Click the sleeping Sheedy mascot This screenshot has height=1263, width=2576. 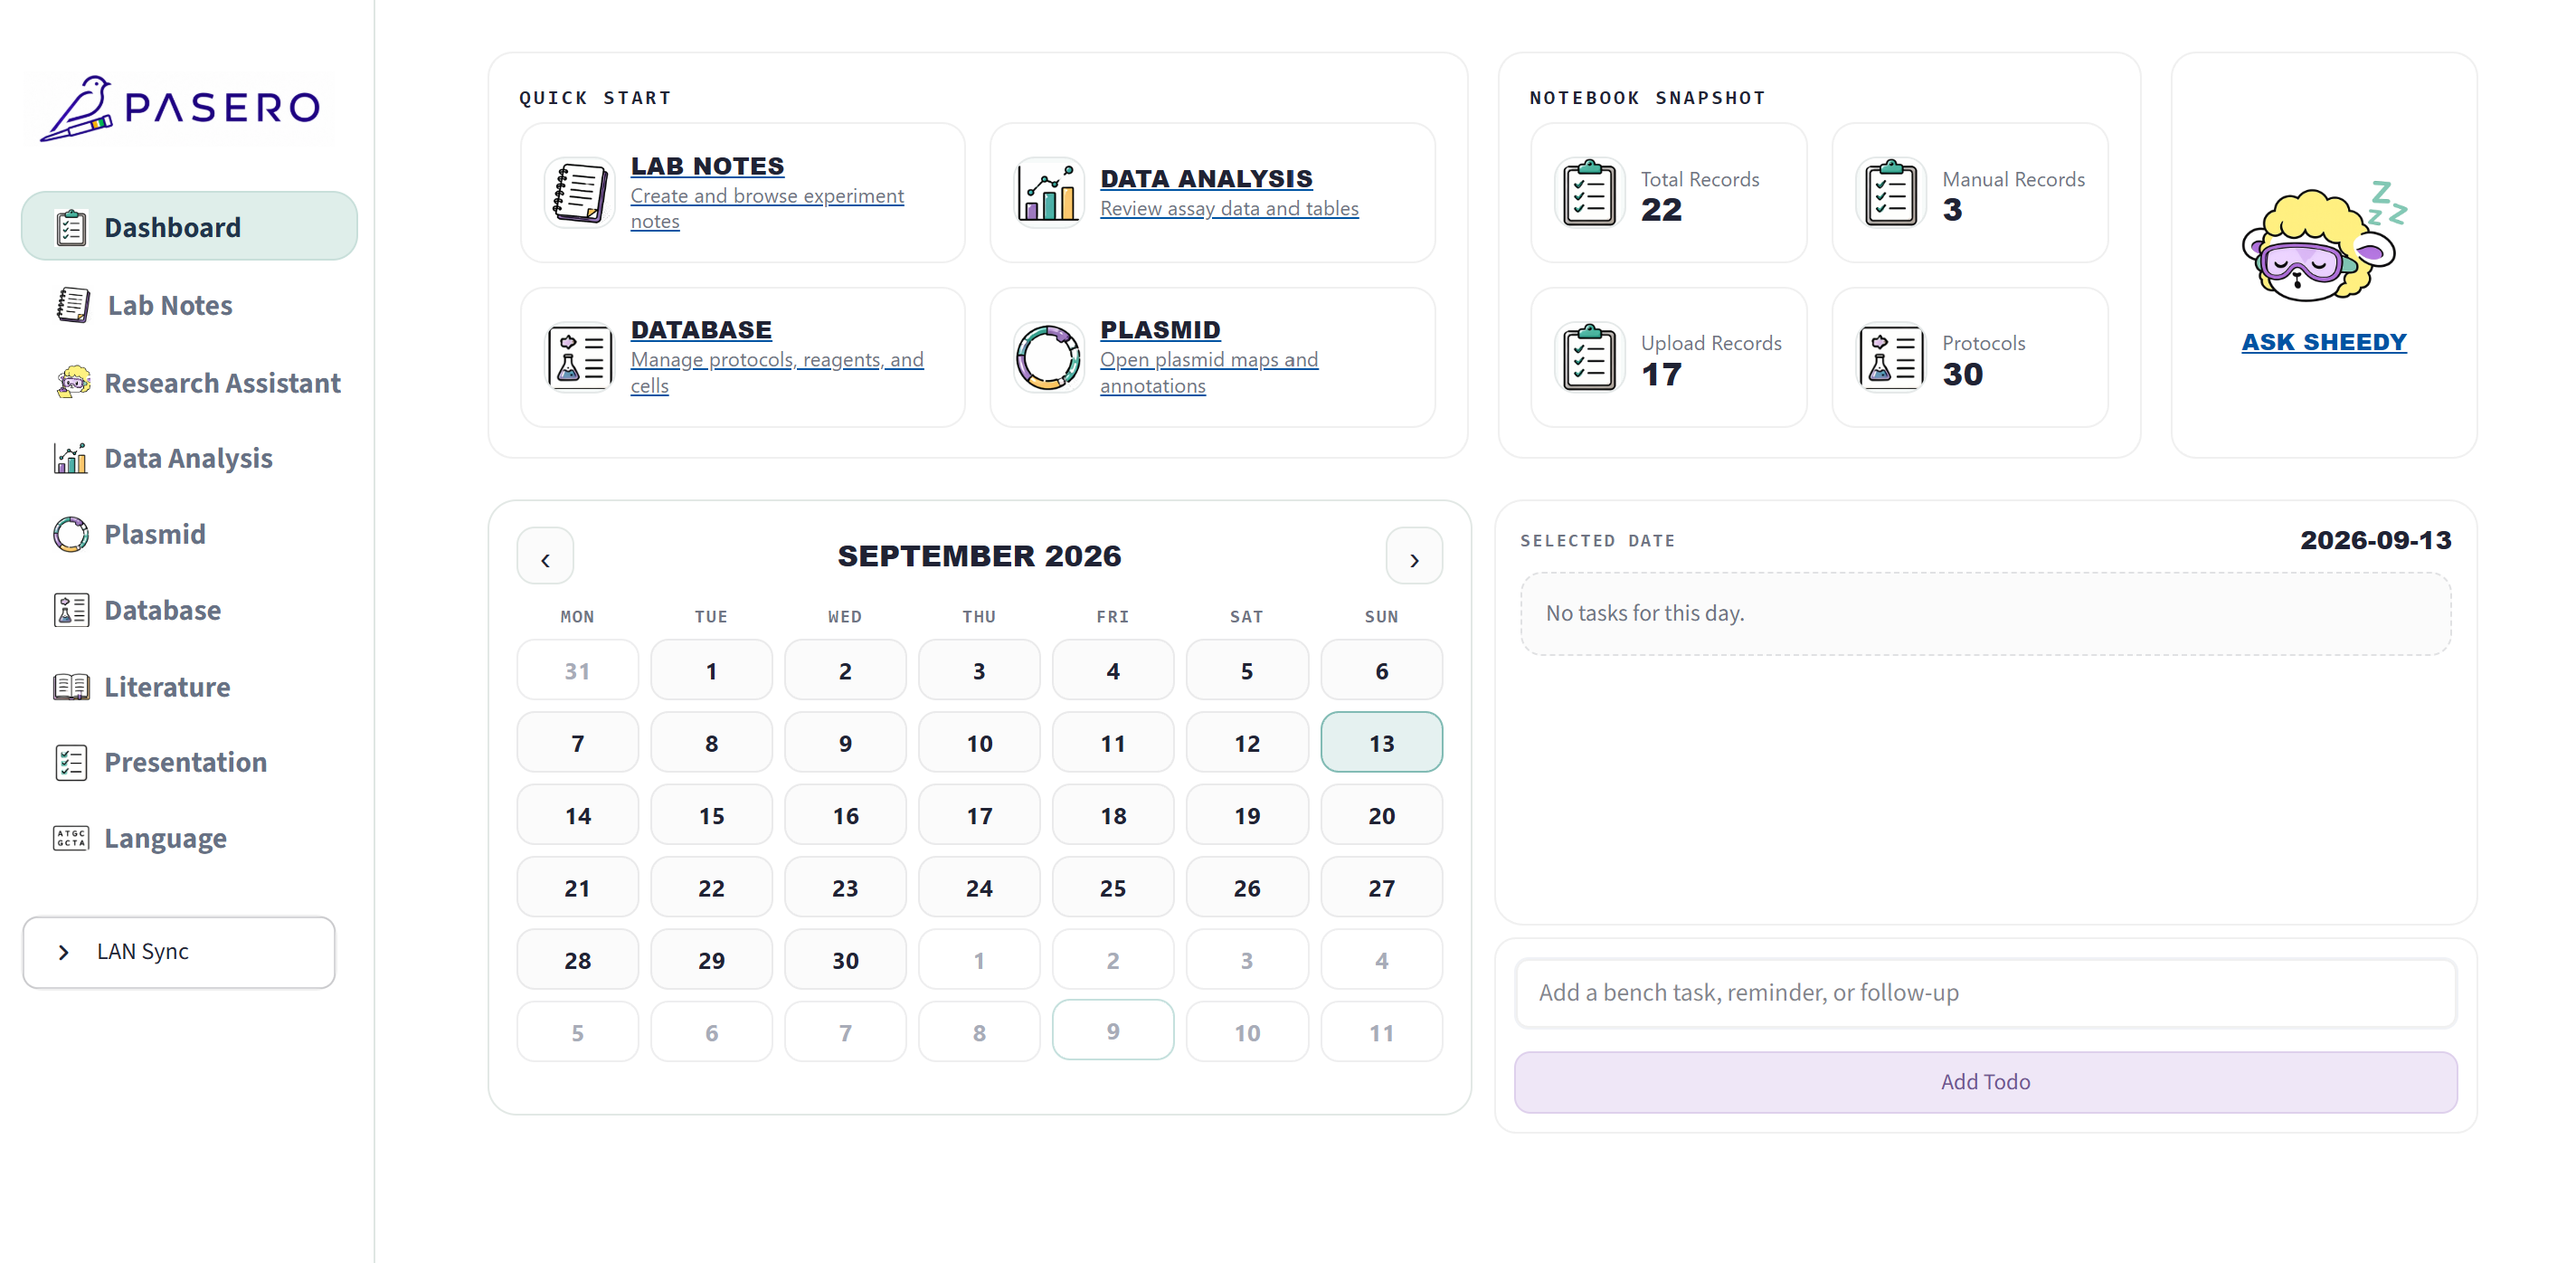(2323, 243)
